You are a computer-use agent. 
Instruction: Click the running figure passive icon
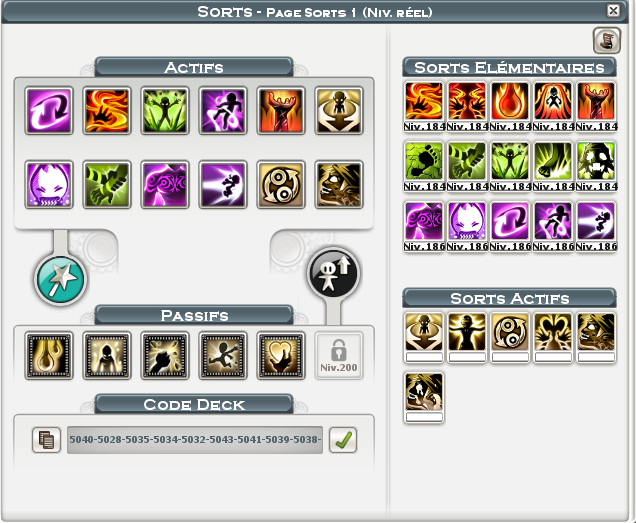coord(223,356)
